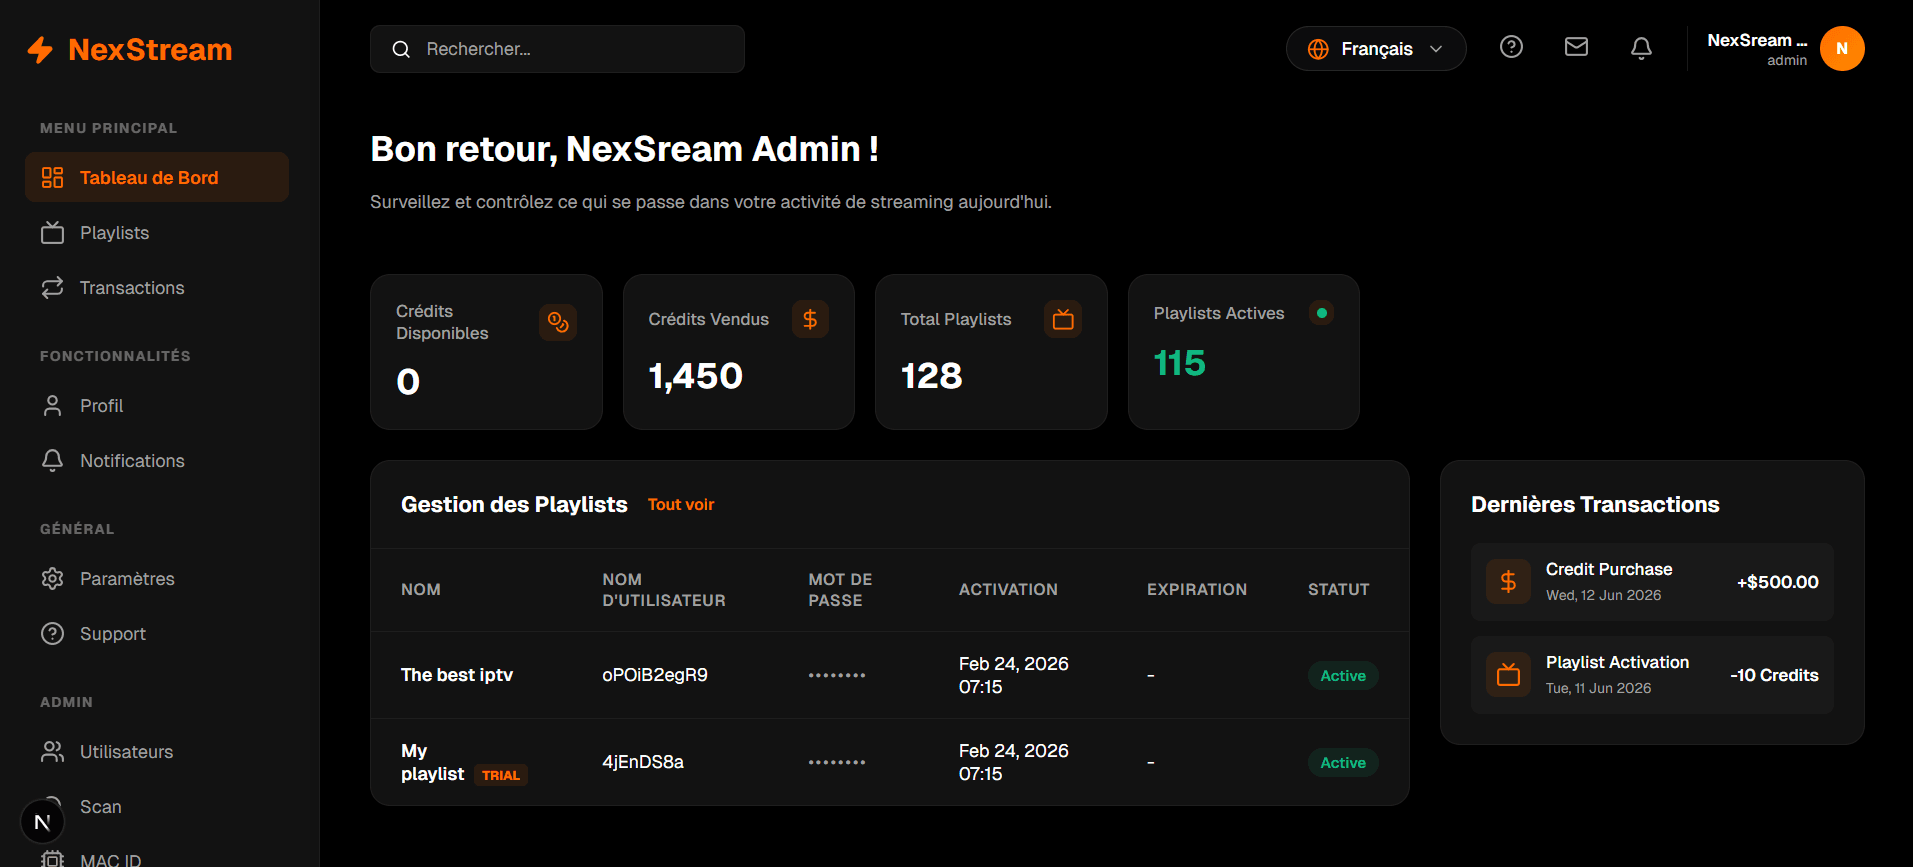Open the Credit Purchase transaction entry
Viewport: 1913px width, 867px height.
(1652, 582)
